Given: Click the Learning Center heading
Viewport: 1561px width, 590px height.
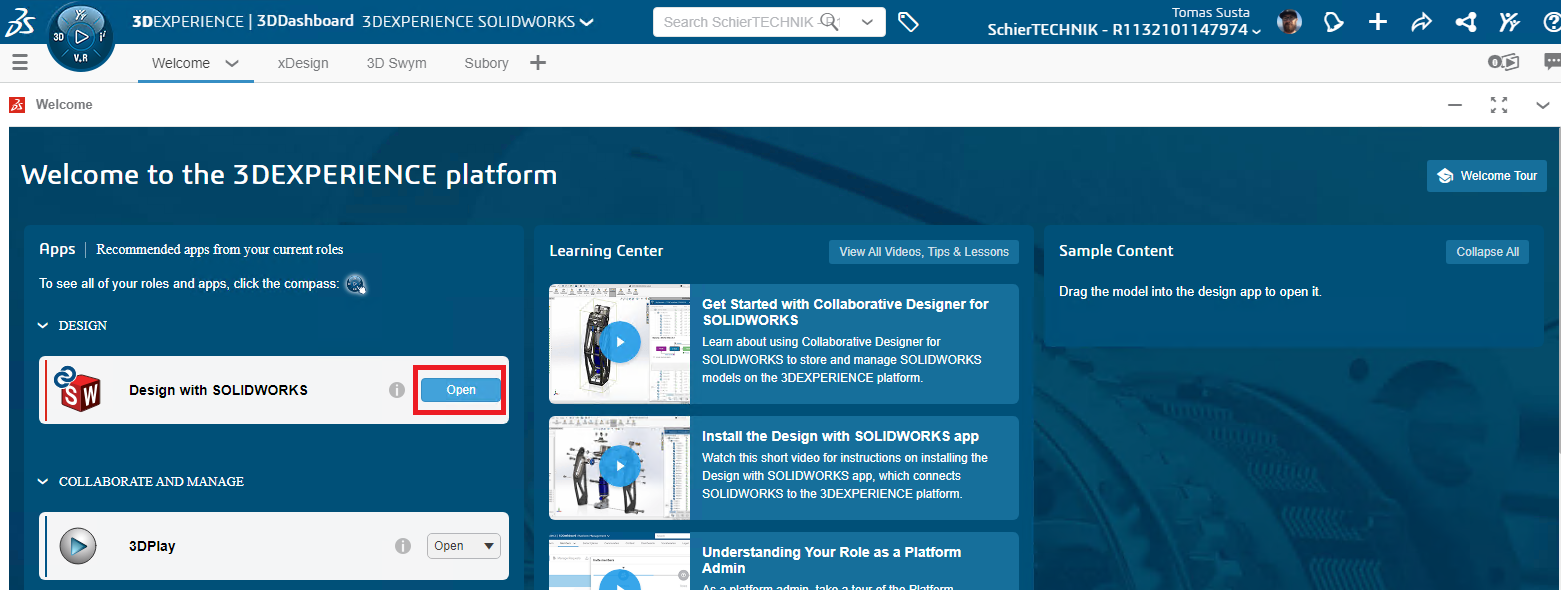Looking at the screenshot, I should tap(606, 251).
